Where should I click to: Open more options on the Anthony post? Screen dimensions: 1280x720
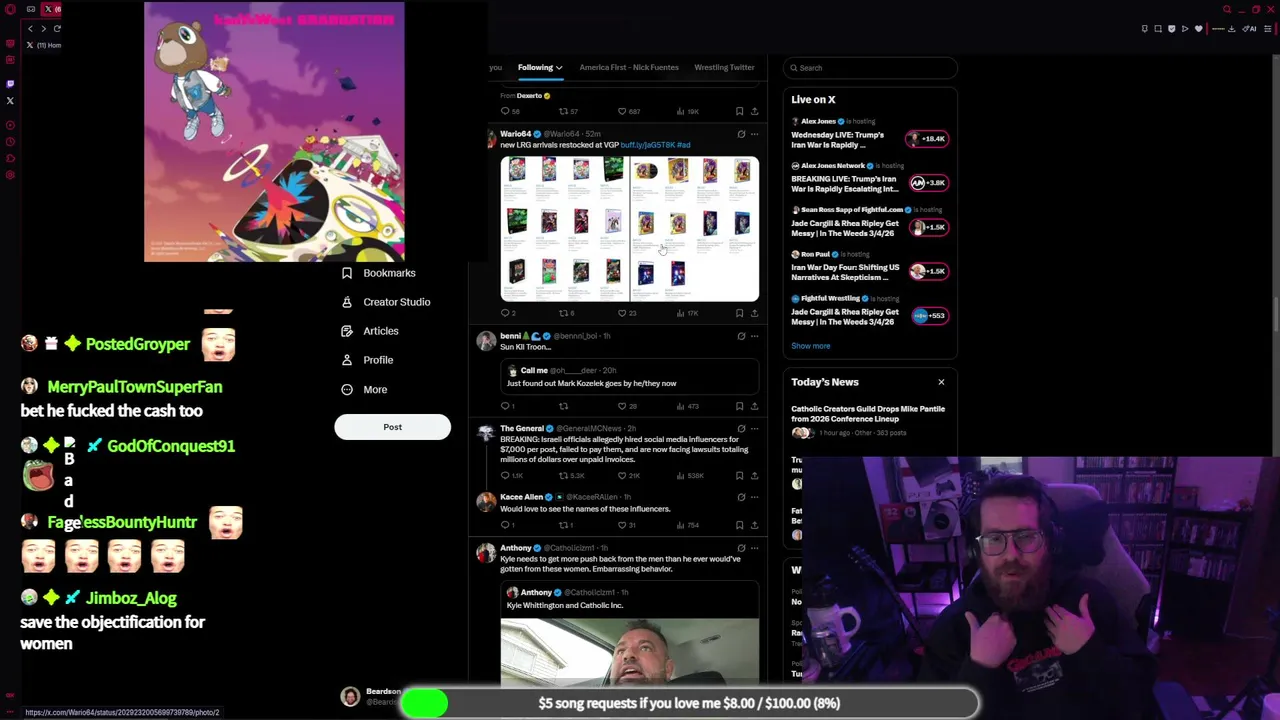[754, 548]
